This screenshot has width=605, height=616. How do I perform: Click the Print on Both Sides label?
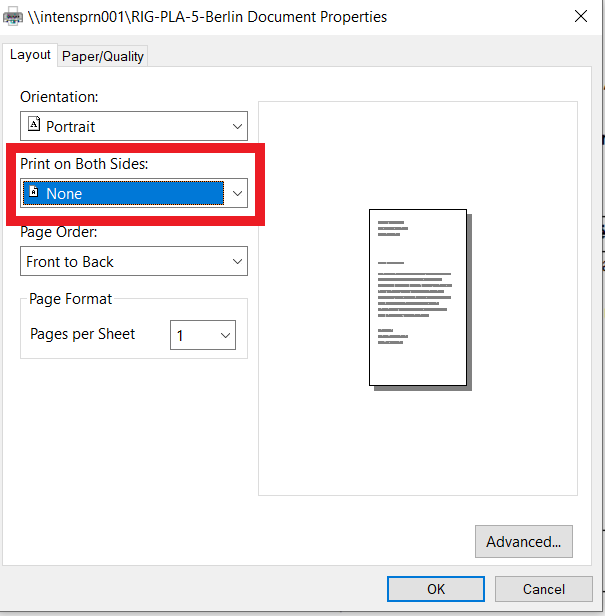point(84,164)
